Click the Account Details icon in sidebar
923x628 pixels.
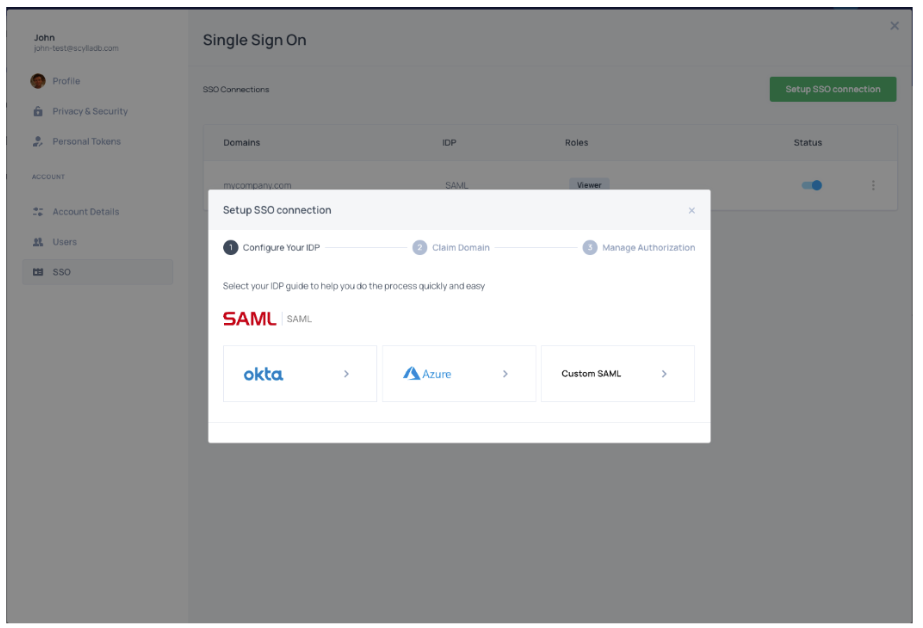38,212
